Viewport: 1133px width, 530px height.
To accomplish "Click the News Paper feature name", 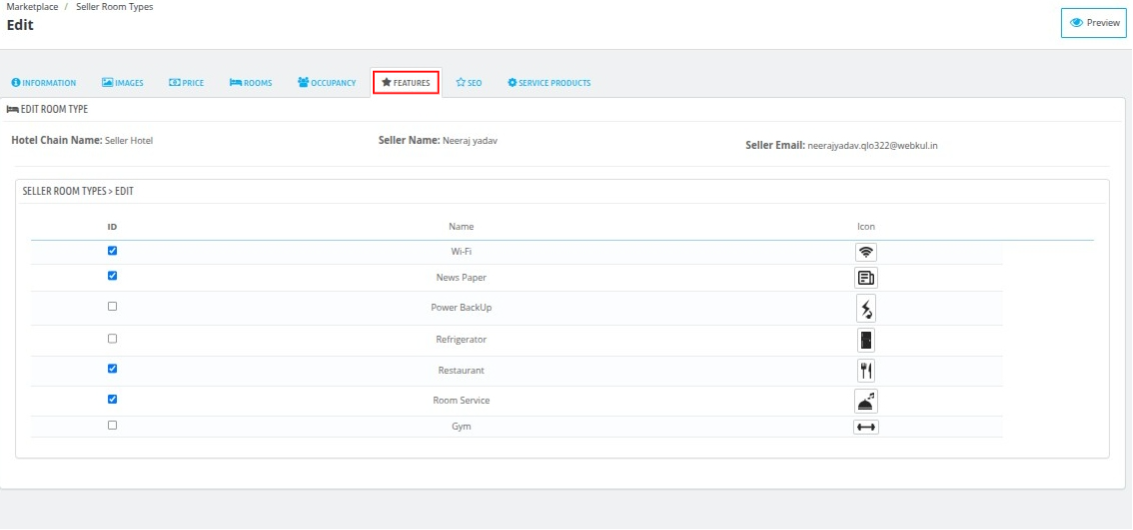I will 461,278.
